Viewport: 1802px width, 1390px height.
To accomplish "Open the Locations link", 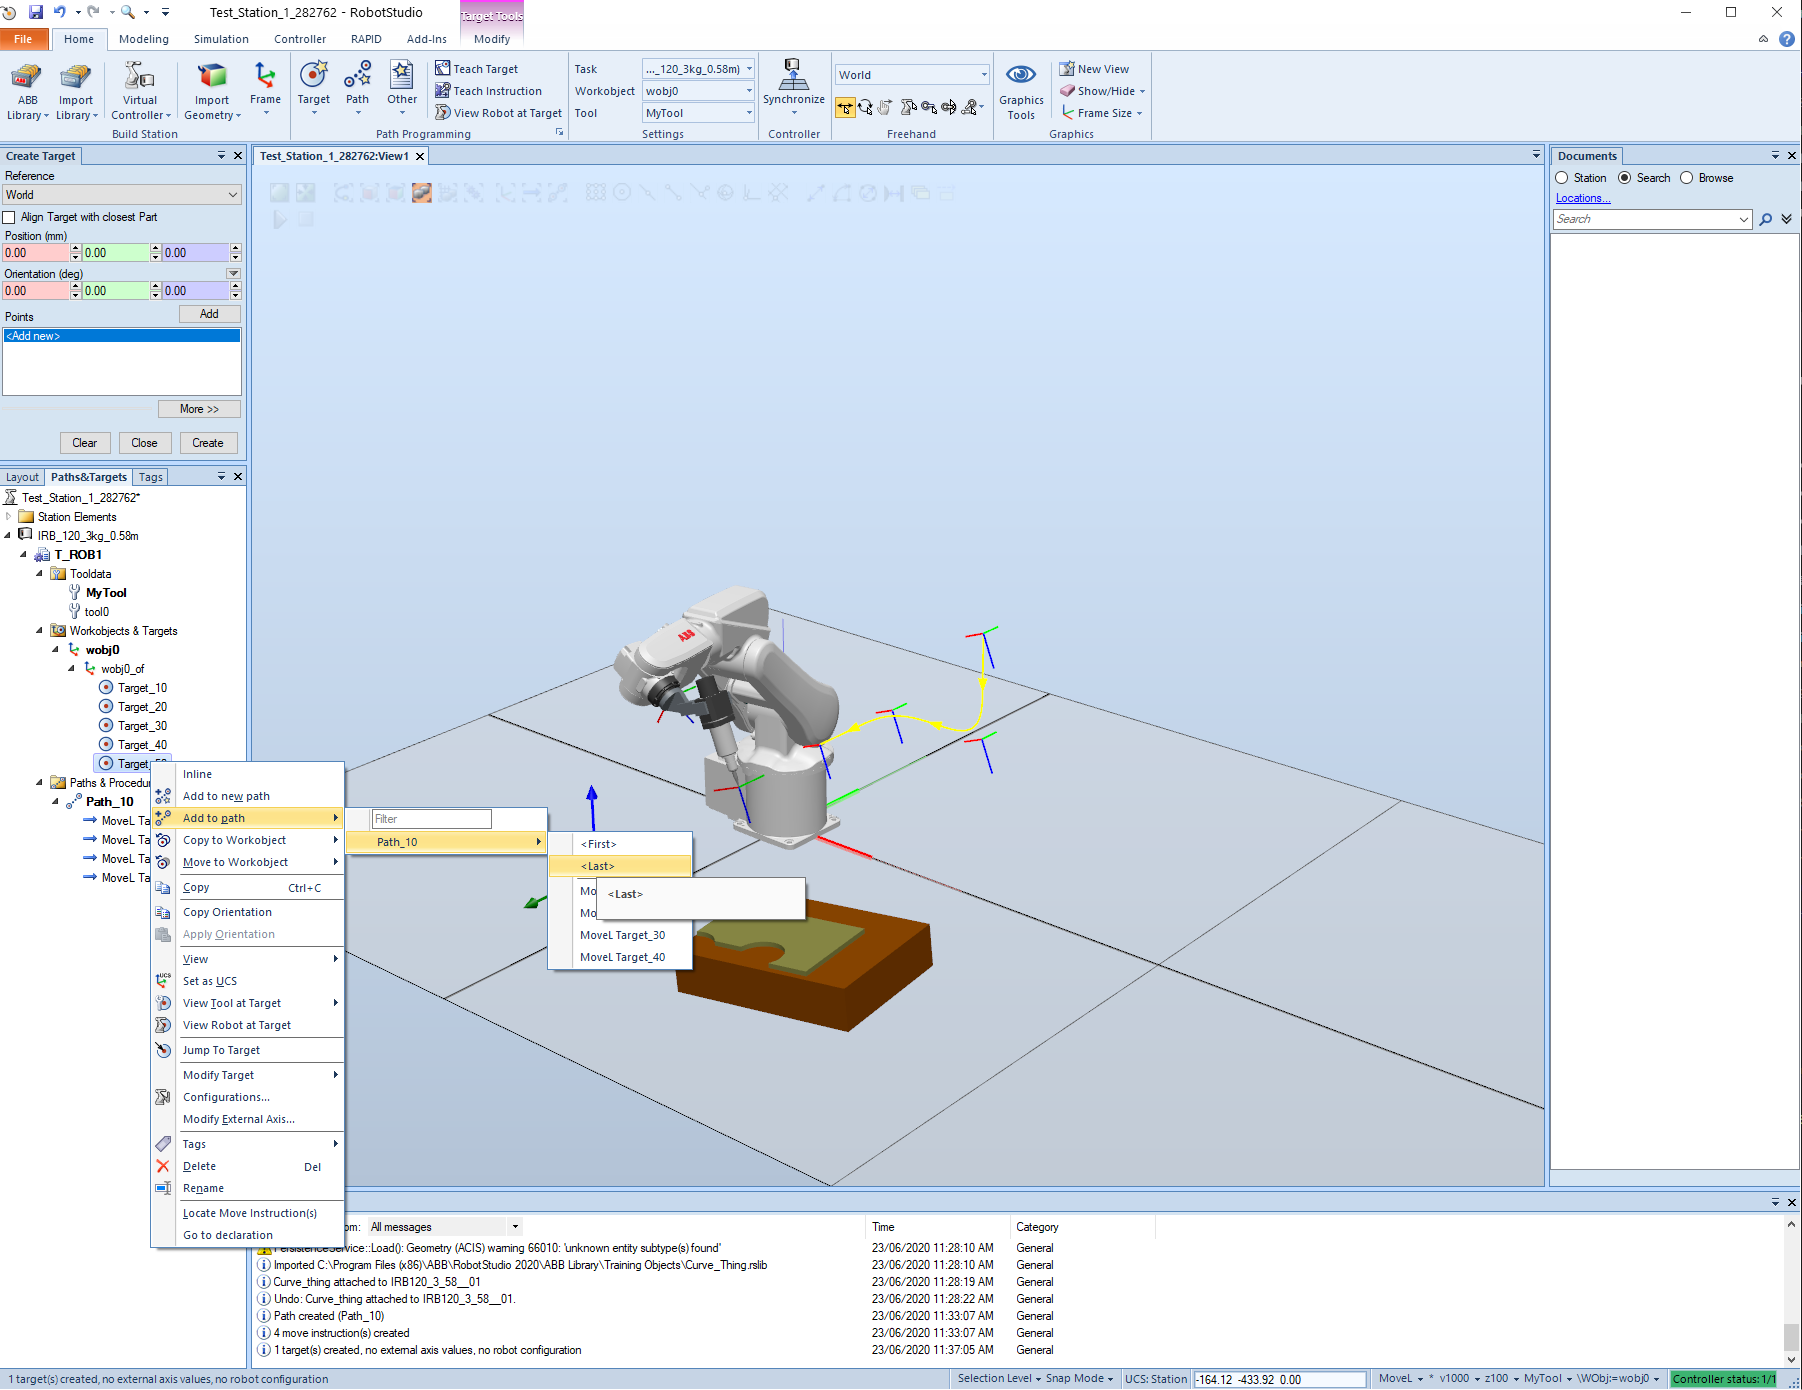I will pyautogui.click(x=1582, y=198).
